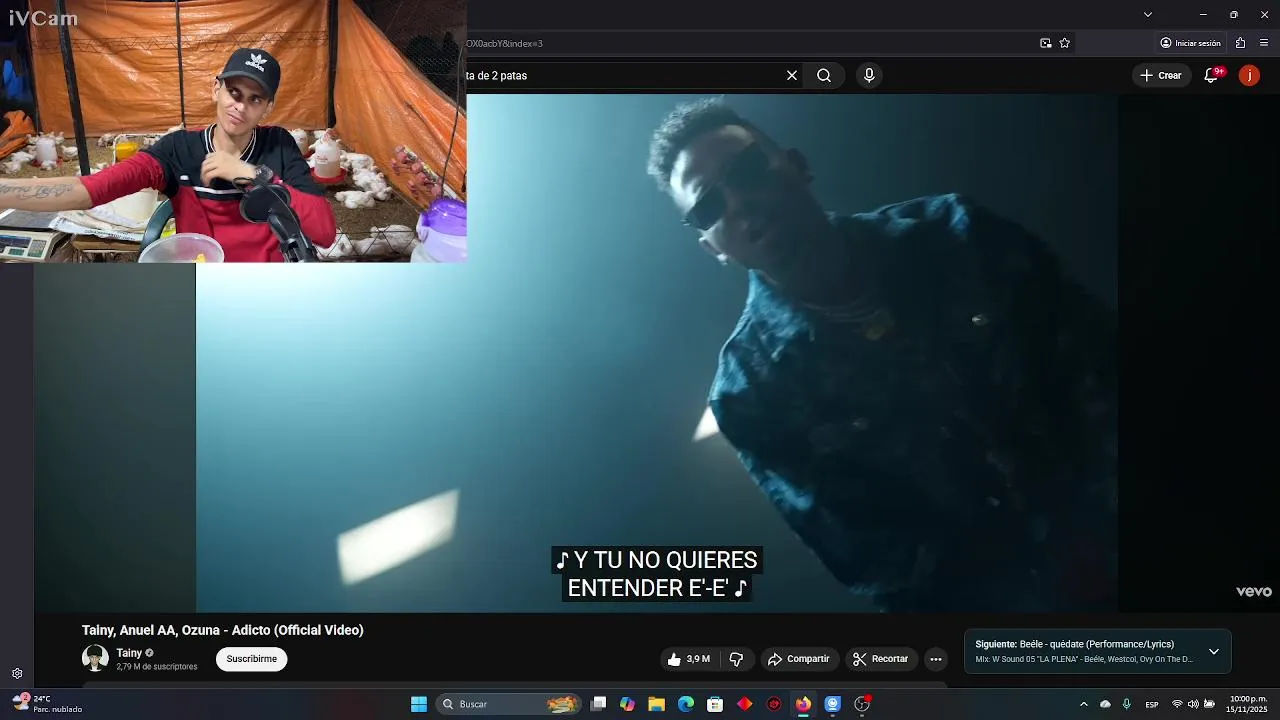The image size is (1280, 720).
Task: Open the red diamond app on taskbar
Action: coord(744,704)
